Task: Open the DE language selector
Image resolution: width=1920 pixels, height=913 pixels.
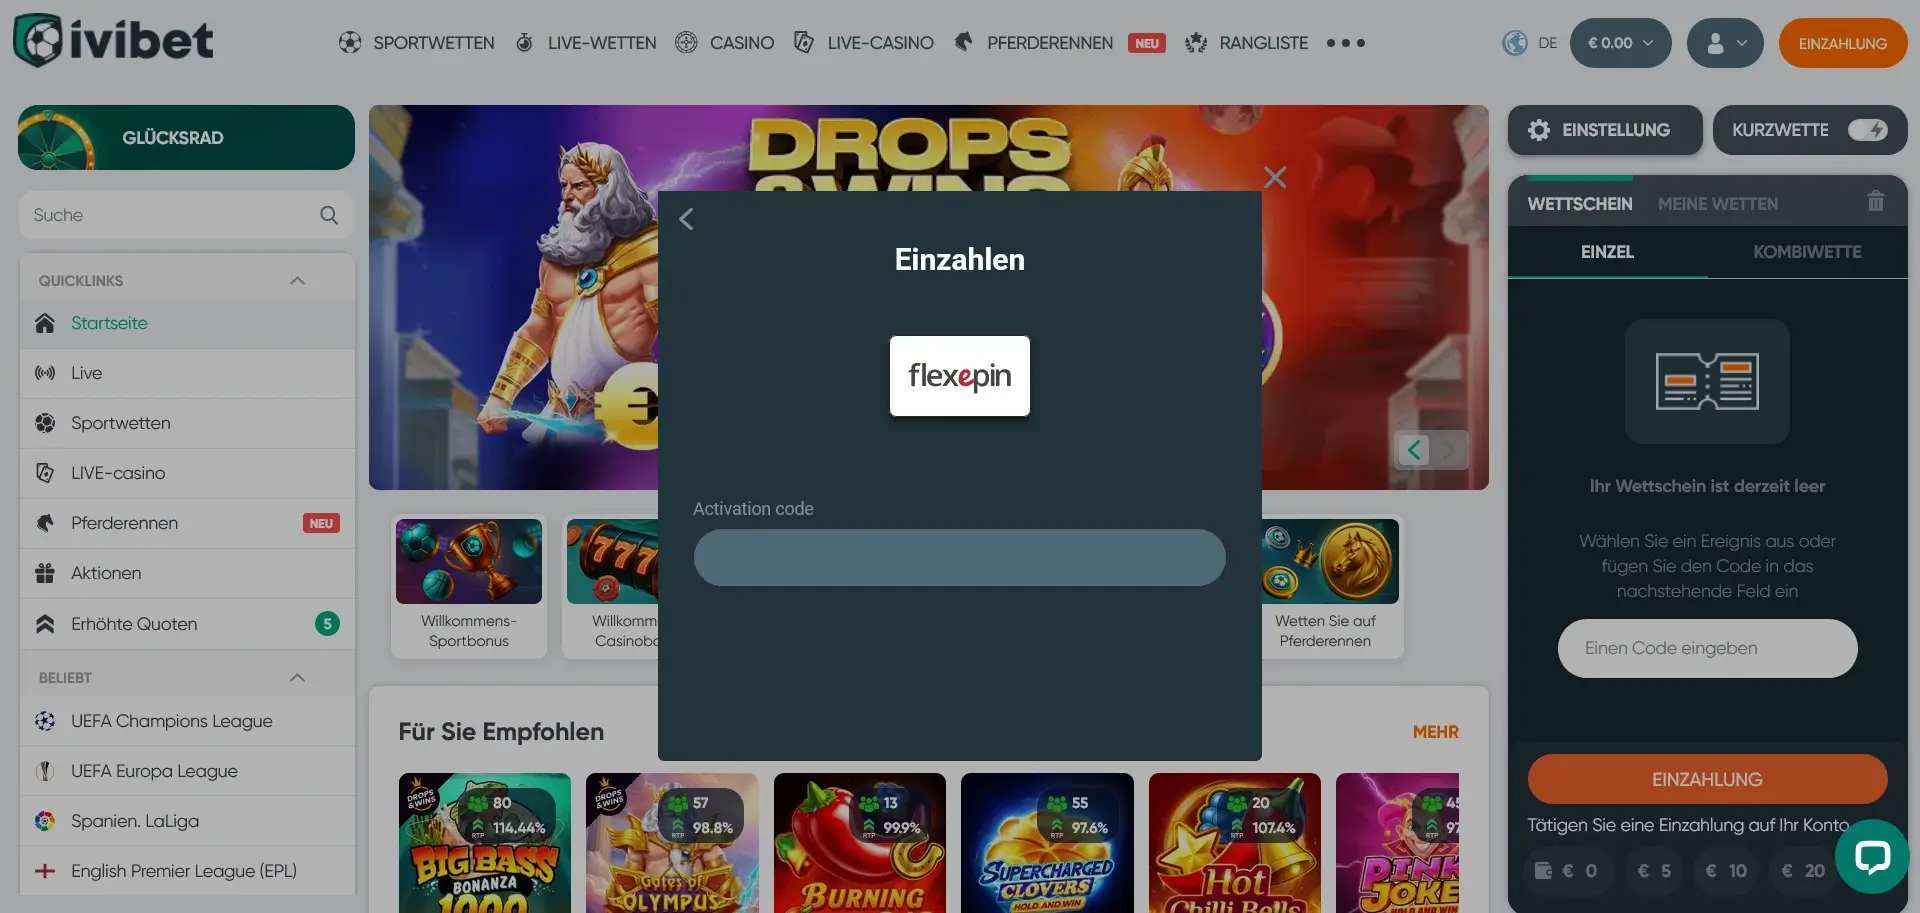Action: point(1547,43)
